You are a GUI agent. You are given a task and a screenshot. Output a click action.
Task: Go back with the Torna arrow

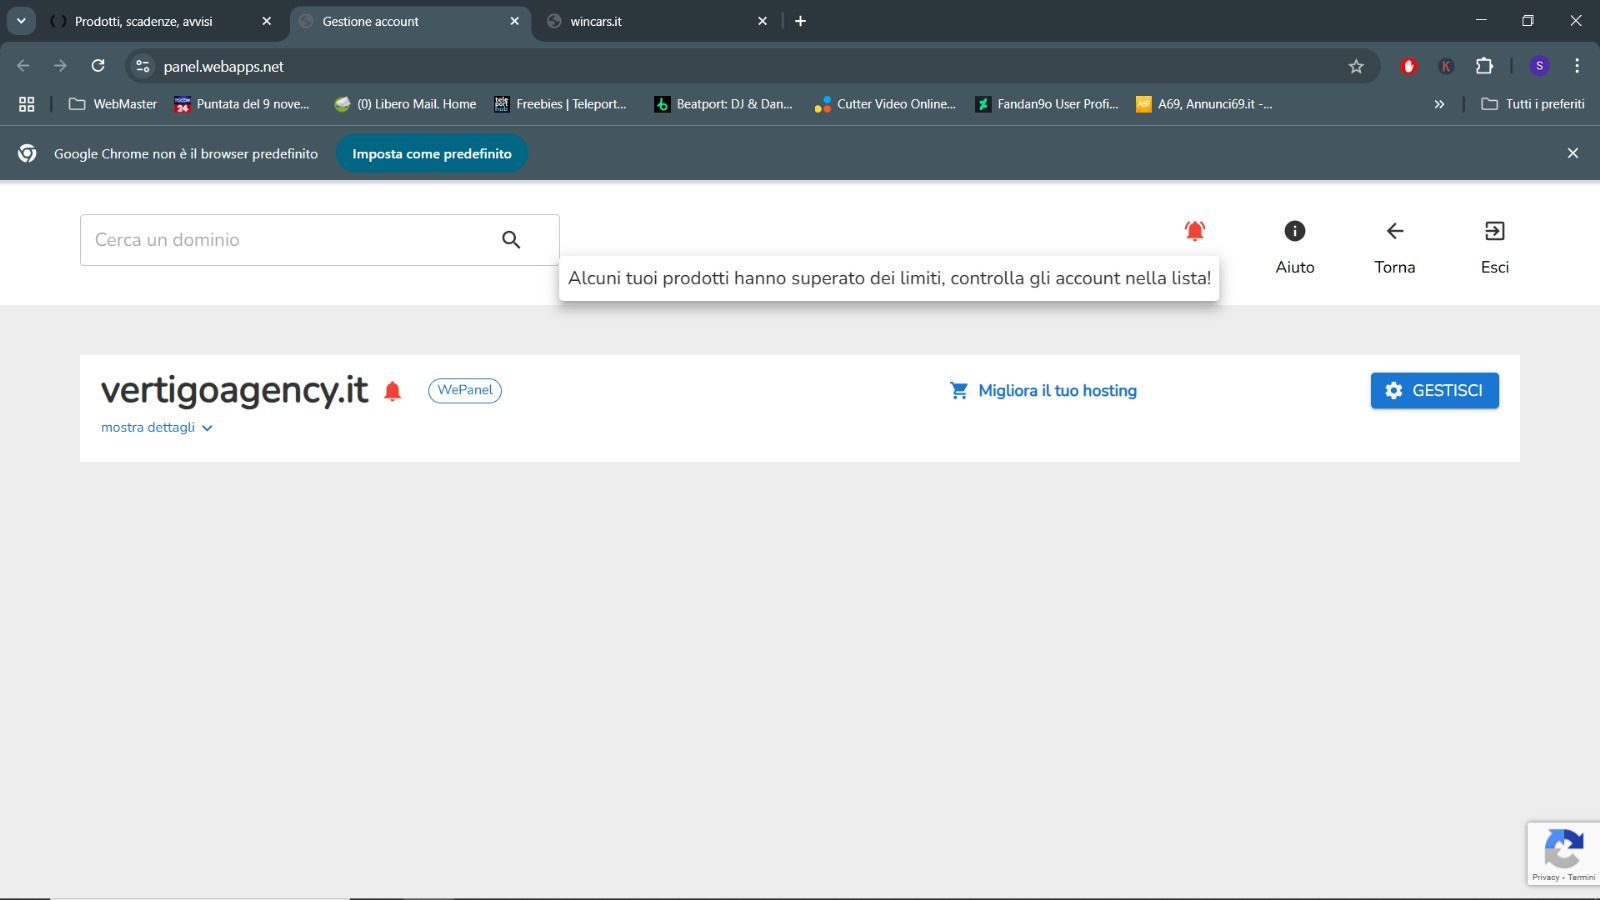[1395, 231]
